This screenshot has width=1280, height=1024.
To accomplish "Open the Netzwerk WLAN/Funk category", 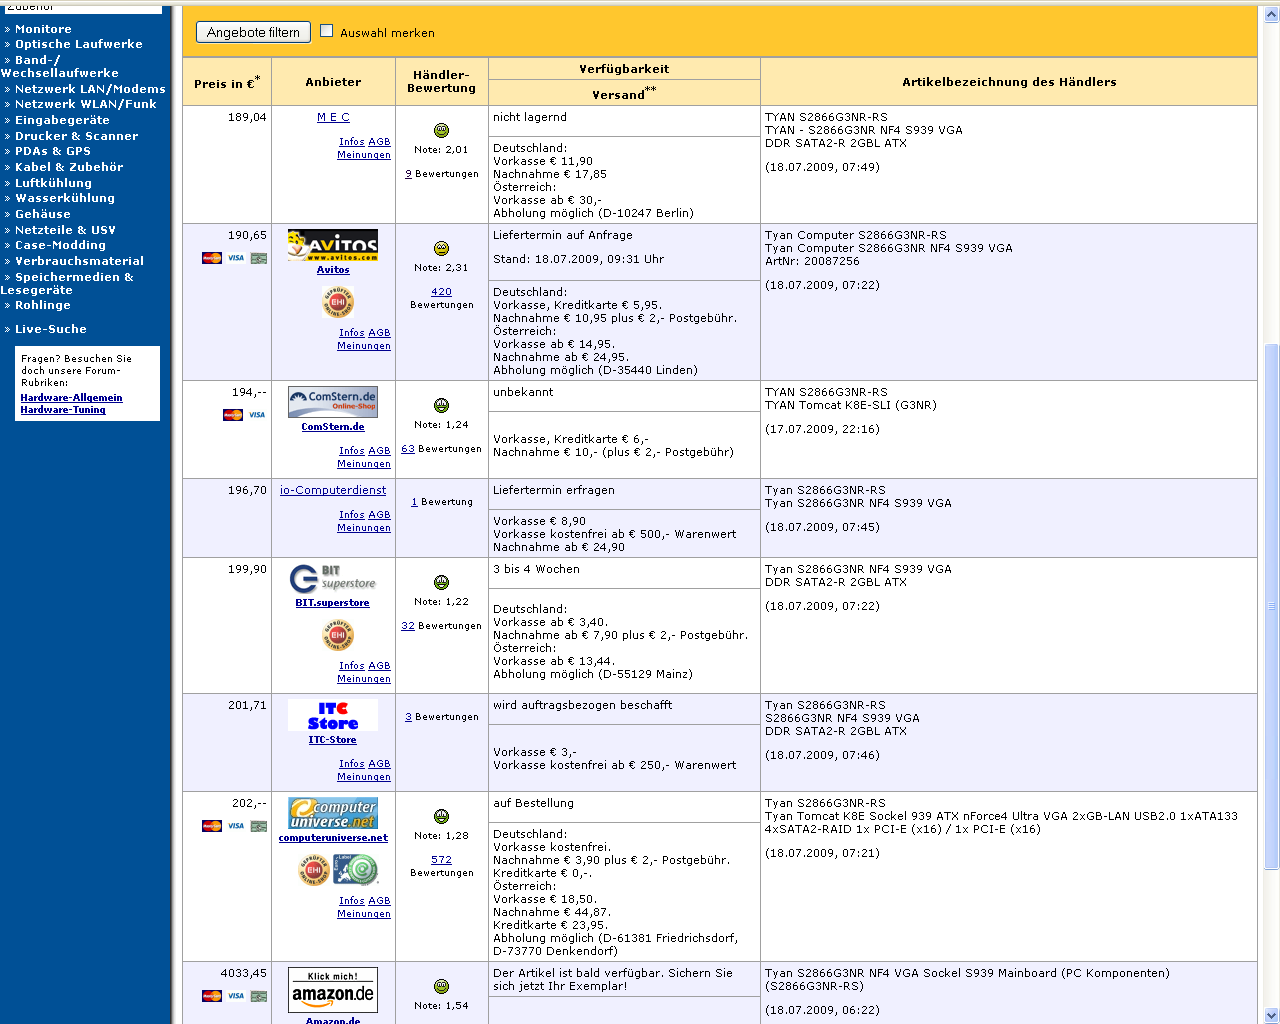I will [85, 104].
